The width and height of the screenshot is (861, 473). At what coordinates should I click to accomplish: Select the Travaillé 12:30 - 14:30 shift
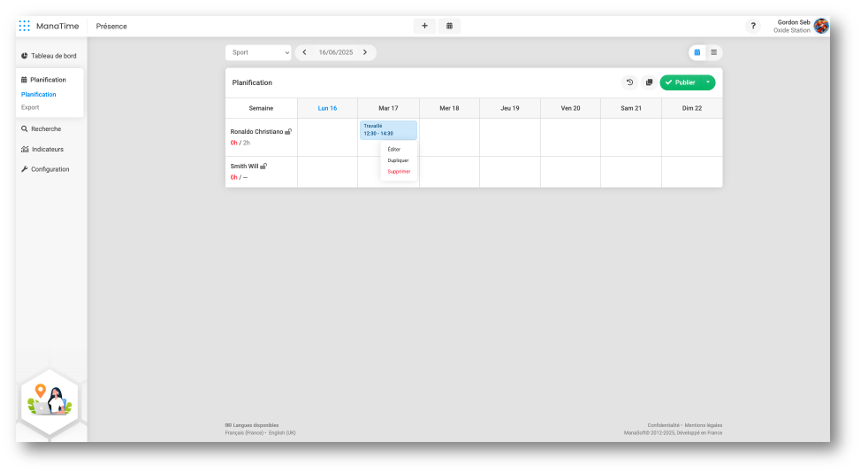pos(388,130)
